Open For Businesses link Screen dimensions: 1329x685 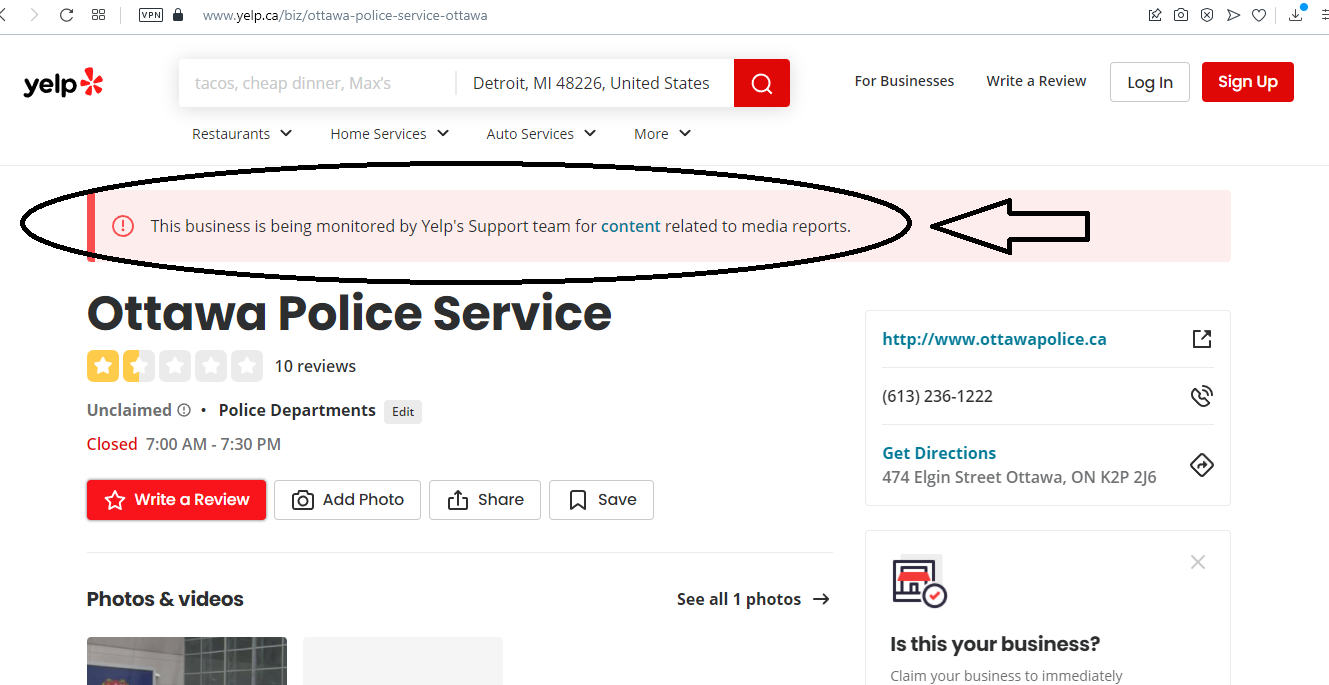(904, 81)
